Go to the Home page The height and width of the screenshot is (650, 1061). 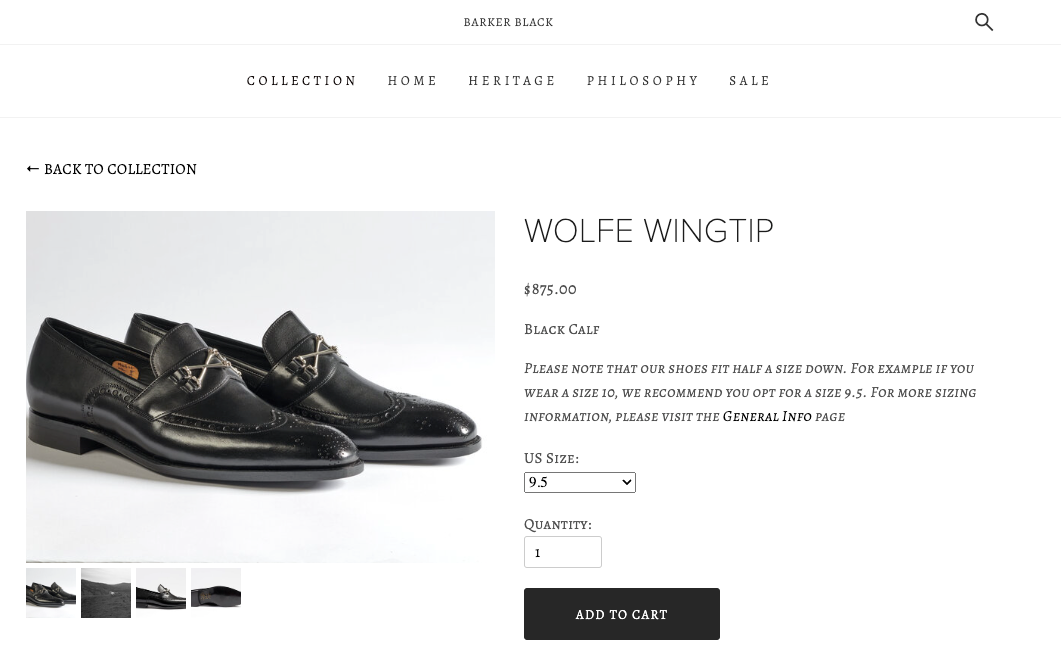[x=413, y=81]
